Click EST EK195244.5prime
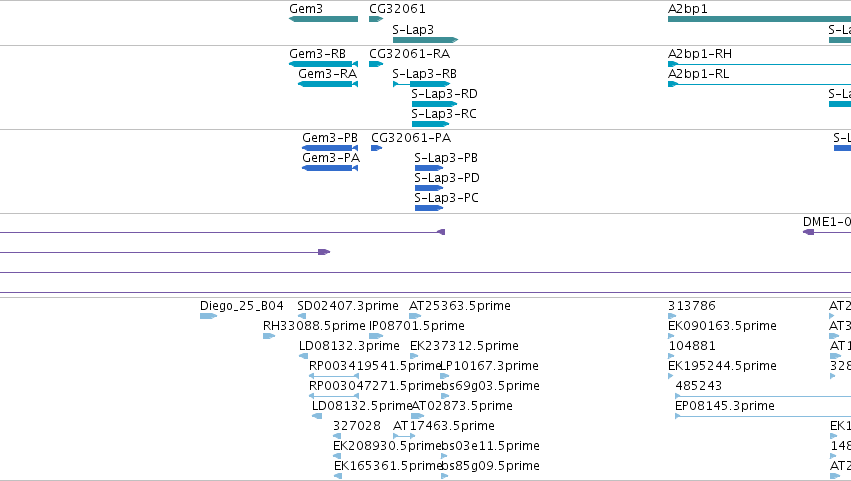 tap(671, 376)
